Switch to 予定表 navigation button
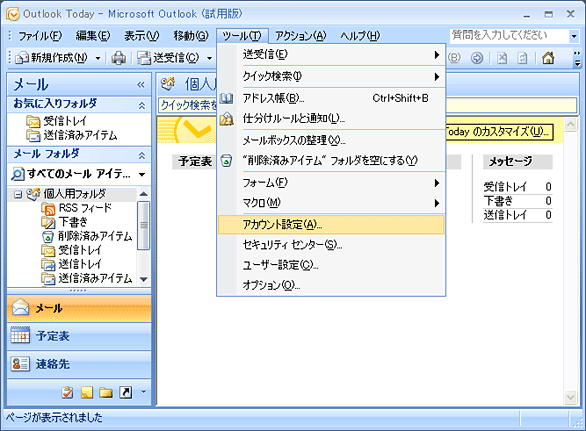Viewport: 586px width, 431px height. click(x=79, y=336)
